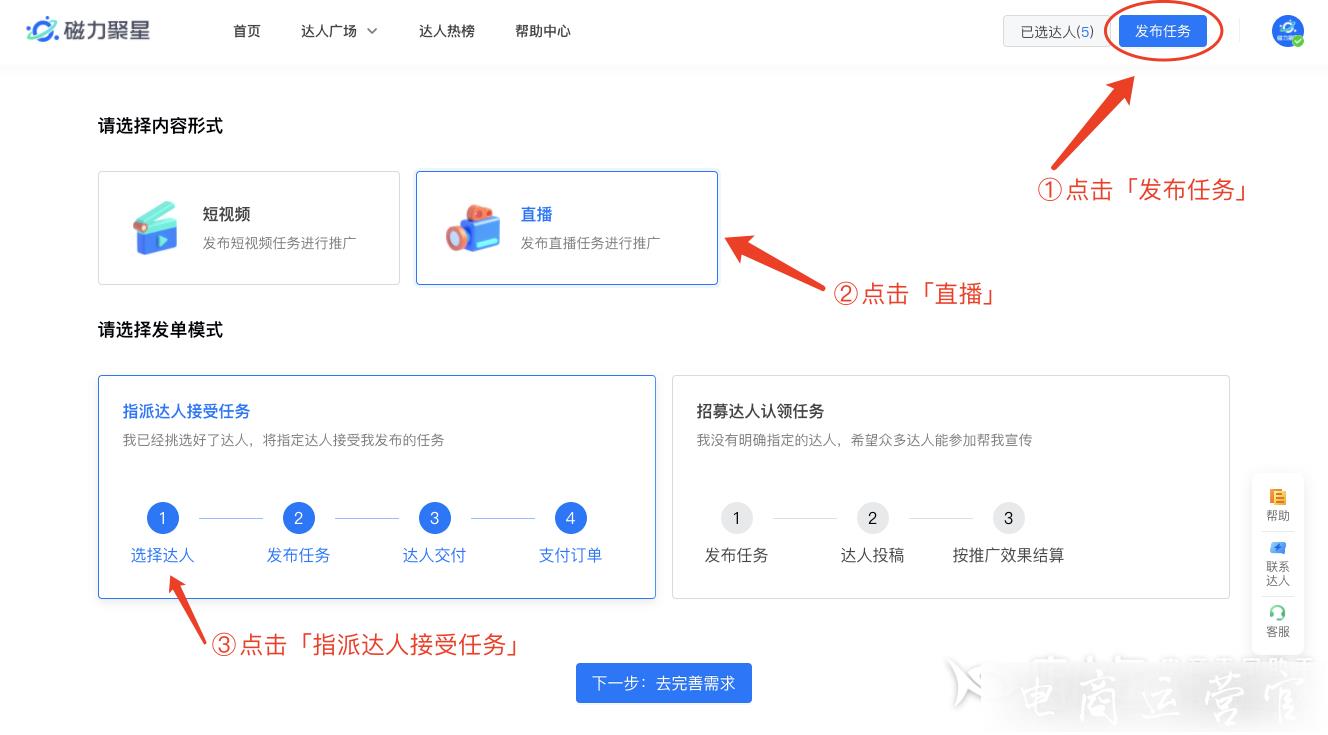Go to 首页 in navigation
The height and width of the screenshot is (735, 1328).
[247, 31]
